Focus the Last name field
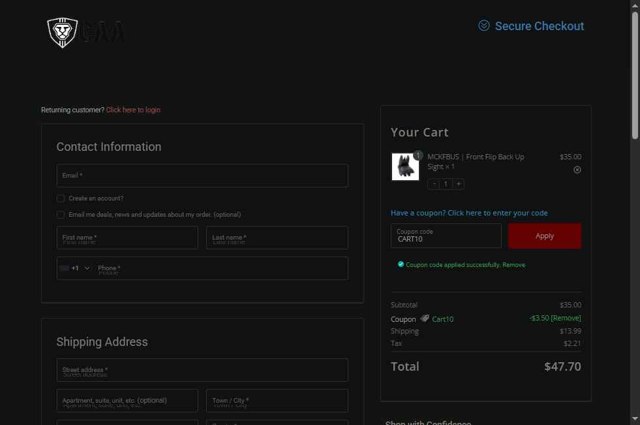Viewport: 640px width, 425px height. 277,238
